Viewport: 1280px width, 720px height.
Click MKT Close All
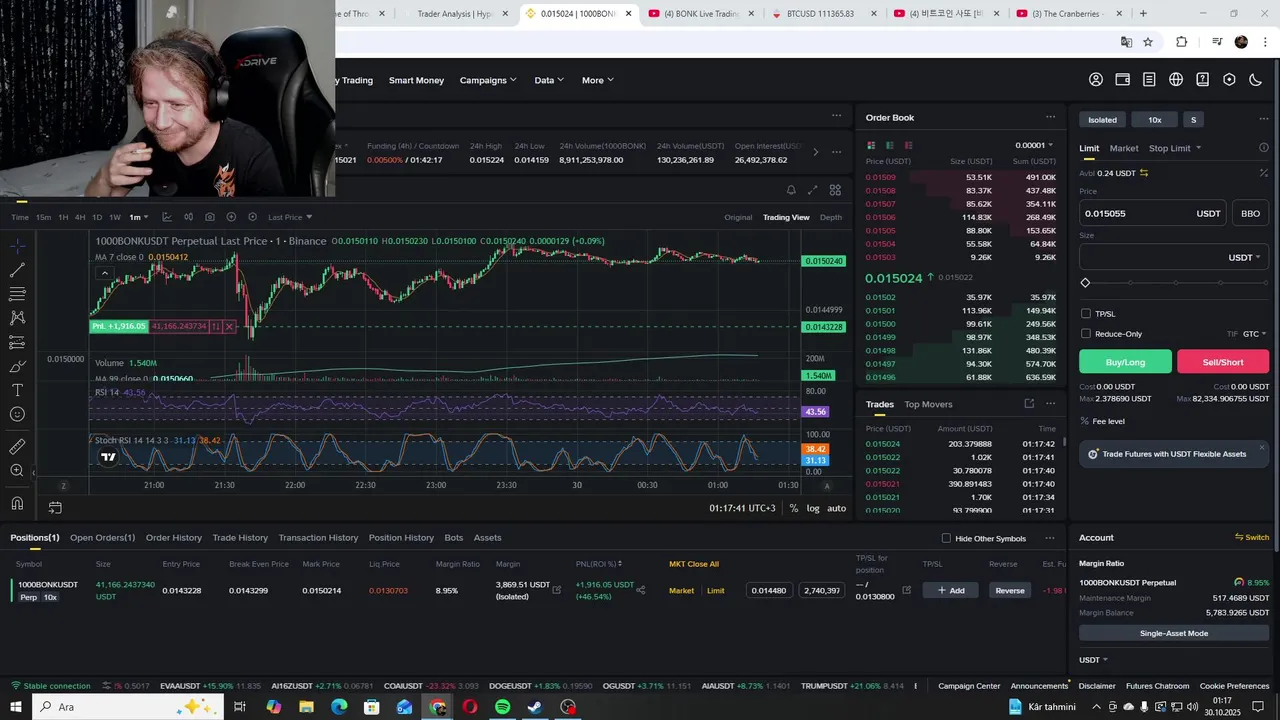click(x=694, y=564)
